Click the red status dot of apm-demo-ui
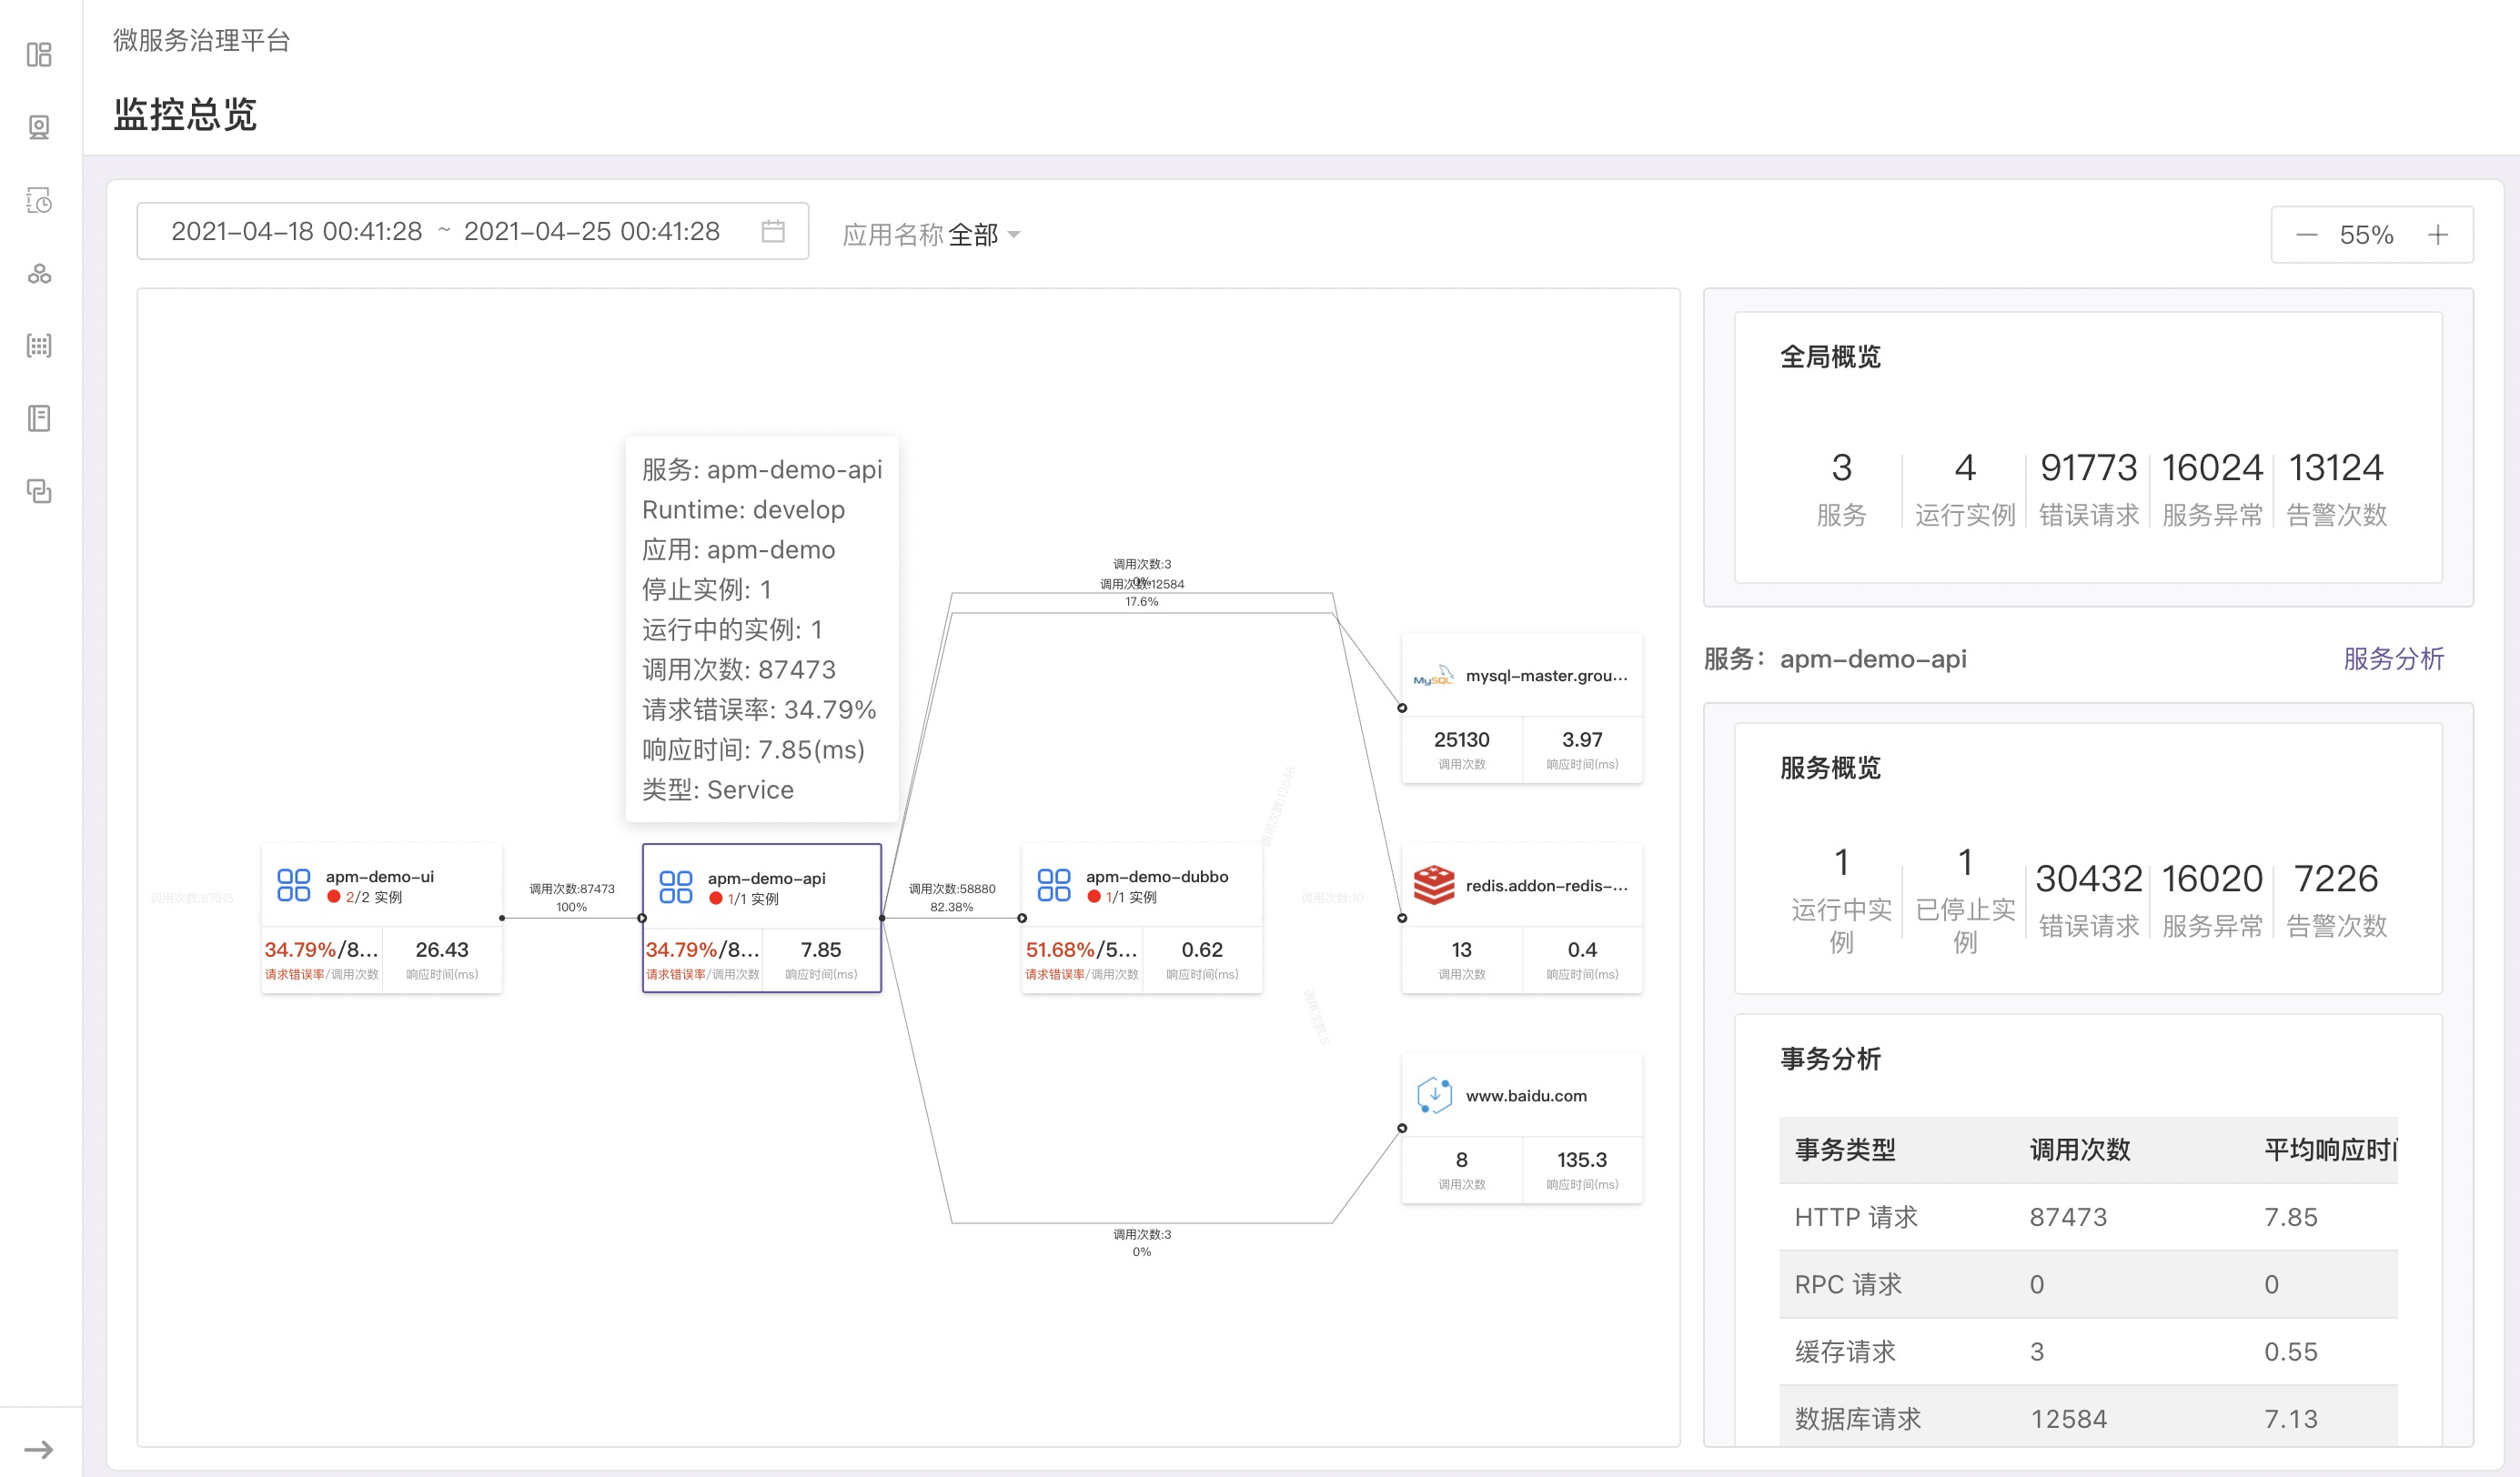The width and height of the screenshot is (2520, 1477). [x=334, y=897]
